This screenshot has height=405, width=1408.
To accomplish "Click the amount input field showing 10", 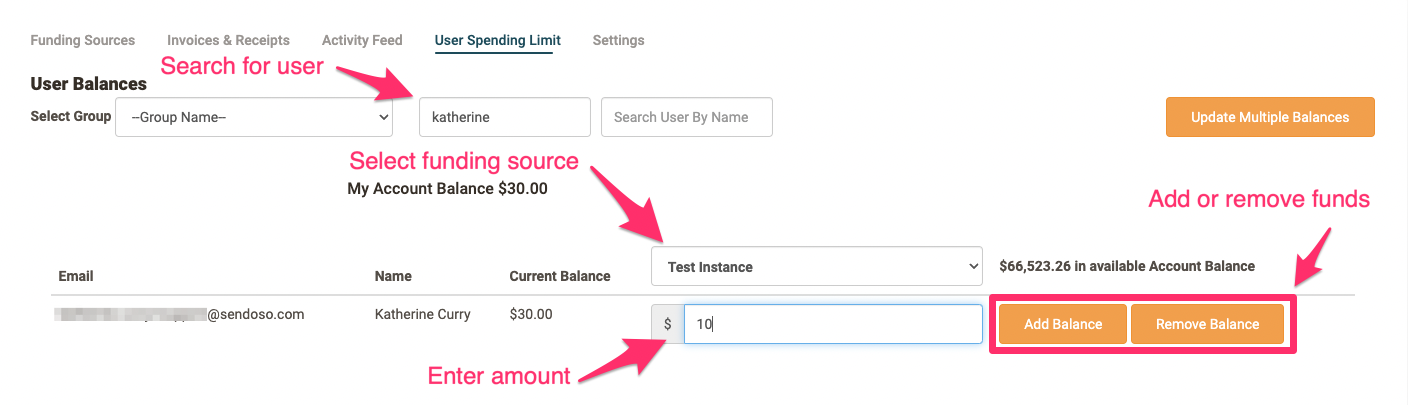I will (833, 324).
